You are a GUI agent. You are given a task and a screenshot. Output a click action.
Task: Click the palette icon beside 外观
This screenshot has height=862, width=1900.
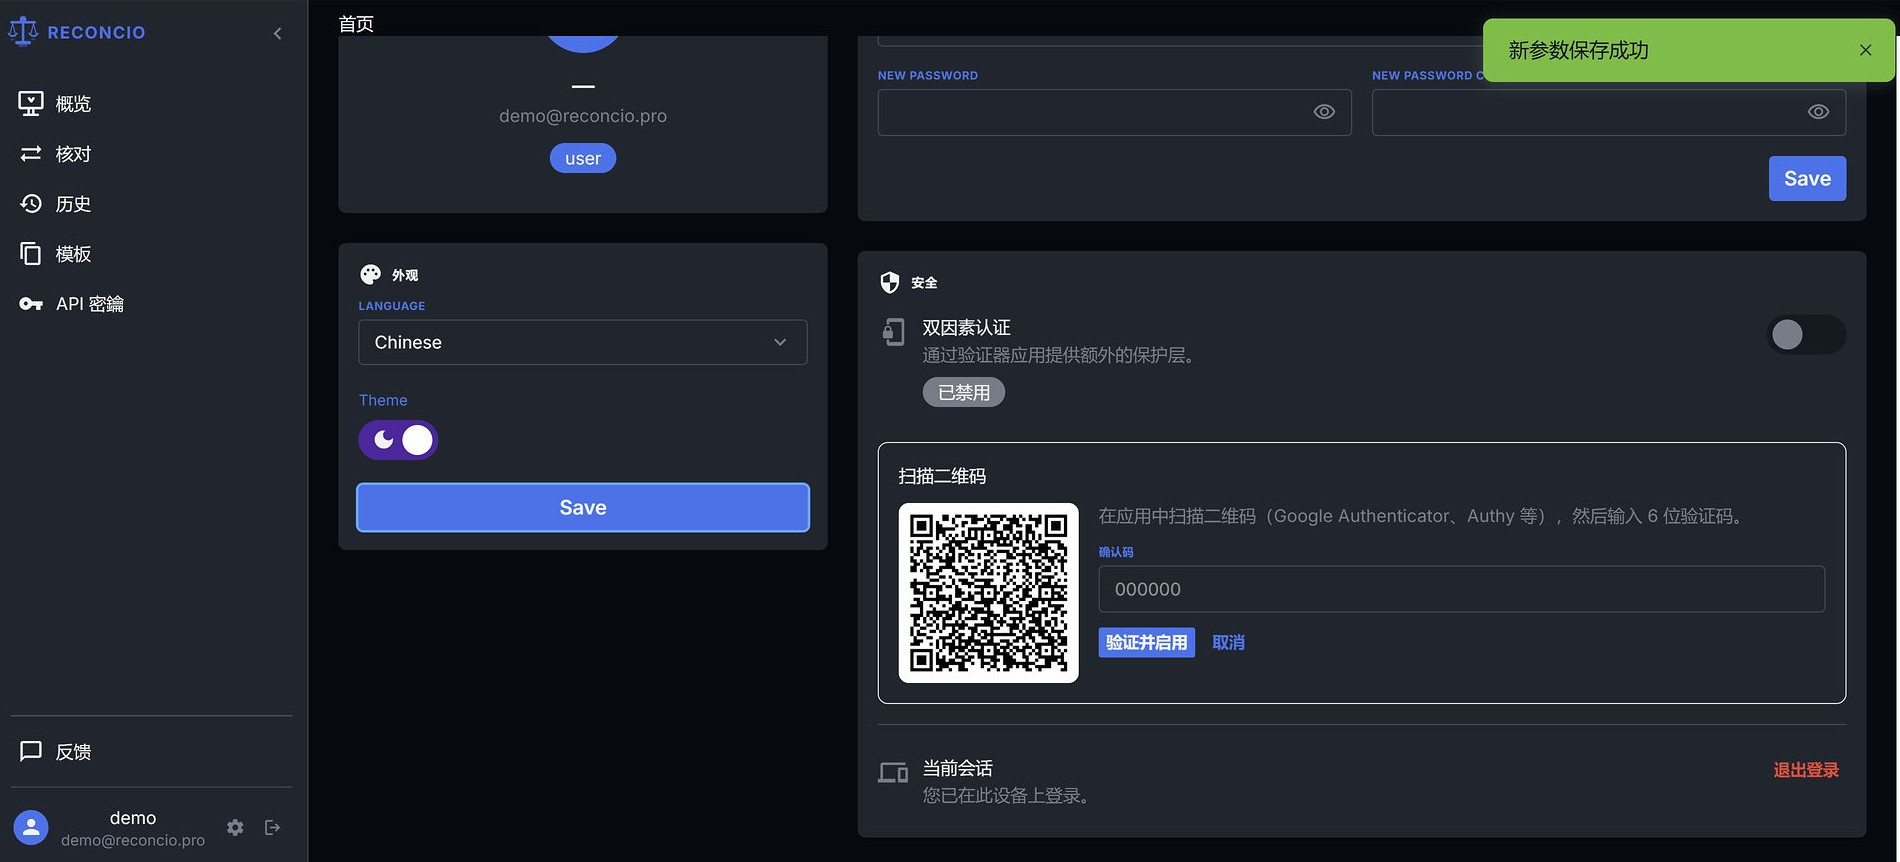point(371,274)
